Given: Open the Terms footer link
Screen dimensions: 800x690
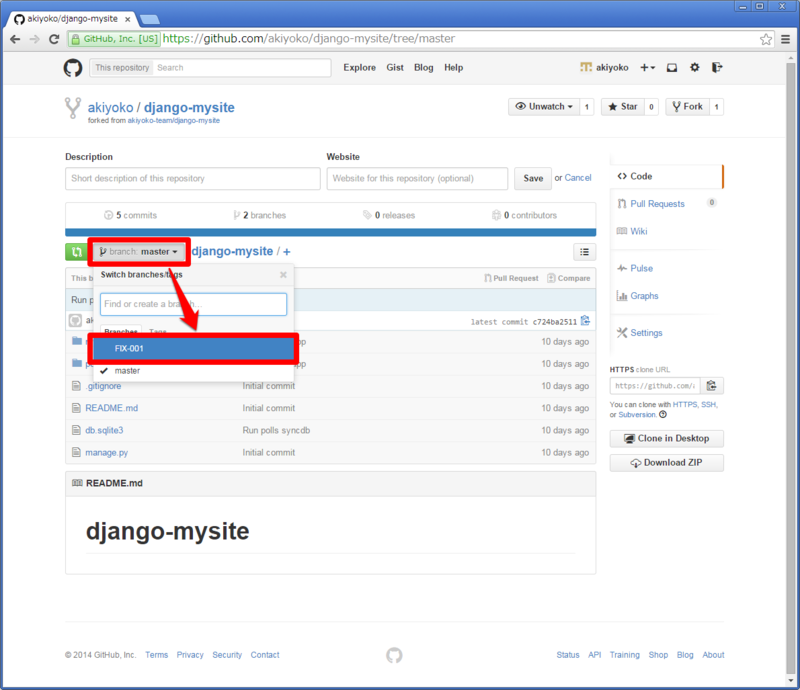Looking at the screenshot, I should (x=156, y=655).
